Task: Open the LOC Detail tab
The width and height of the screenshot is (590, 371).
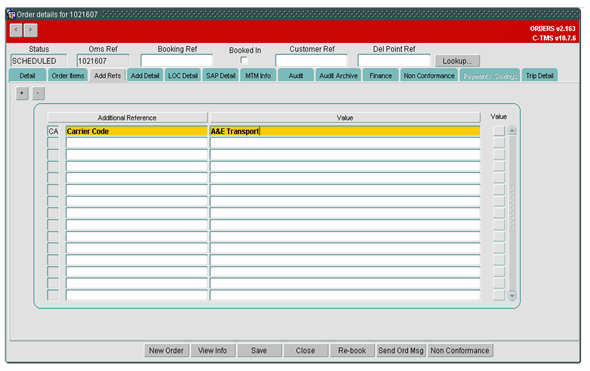Action: pos(182,76)
